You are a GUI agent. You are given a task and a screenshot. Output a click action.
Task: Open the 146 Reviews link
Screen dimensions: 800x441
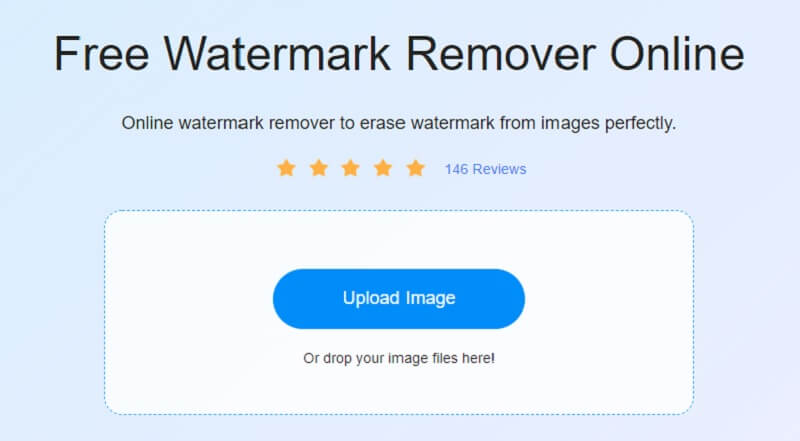[485, 169]
